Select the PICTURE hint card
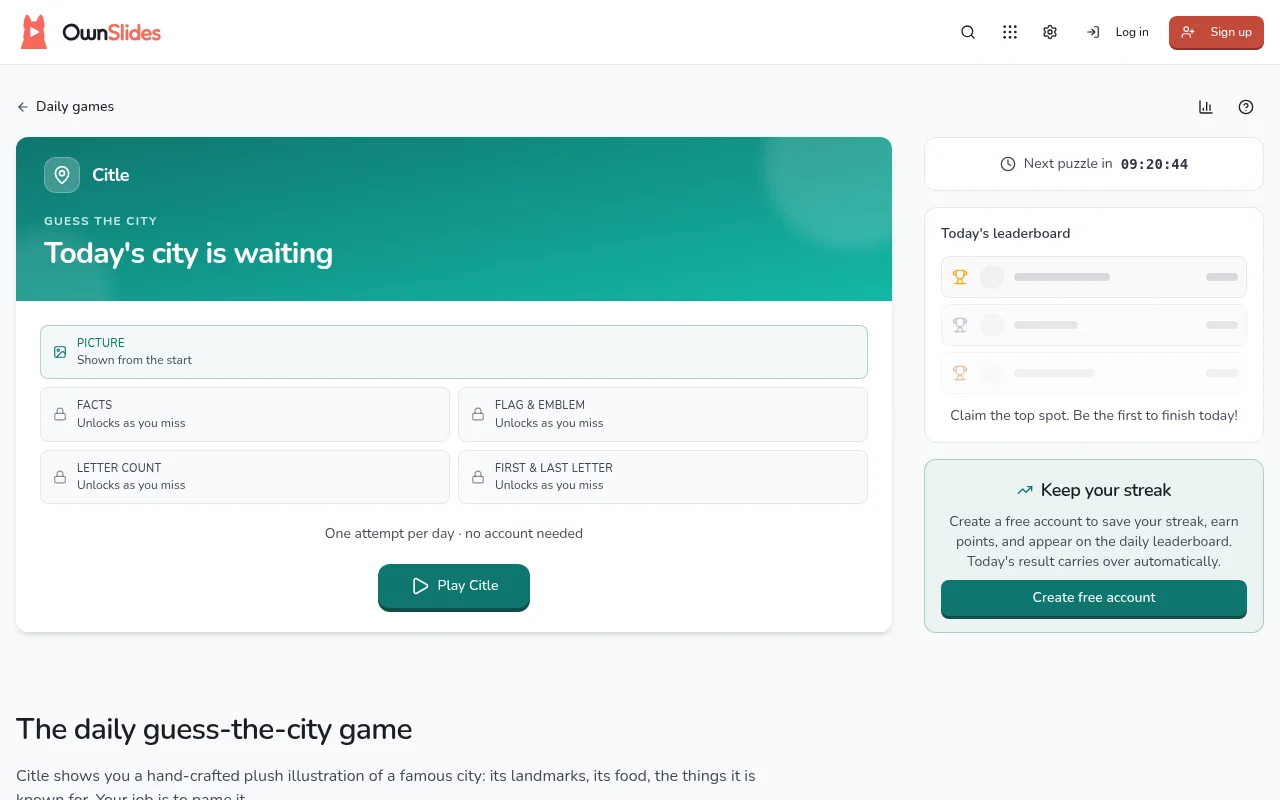Viewport: 1280px width, 800px height. tap(454, 352)
